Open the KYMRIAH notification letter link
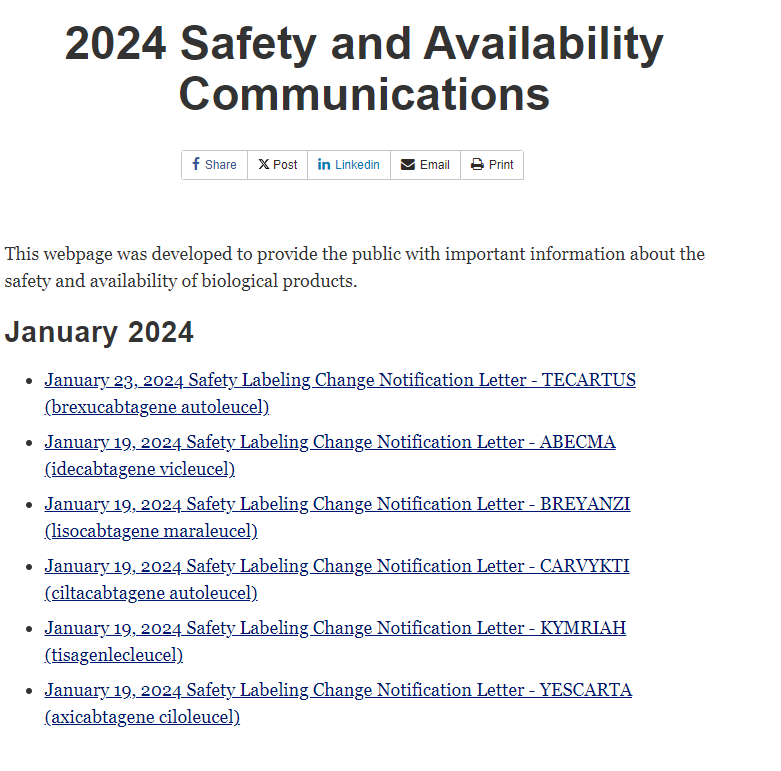781x771 pixels. click(x=335, y=628)
